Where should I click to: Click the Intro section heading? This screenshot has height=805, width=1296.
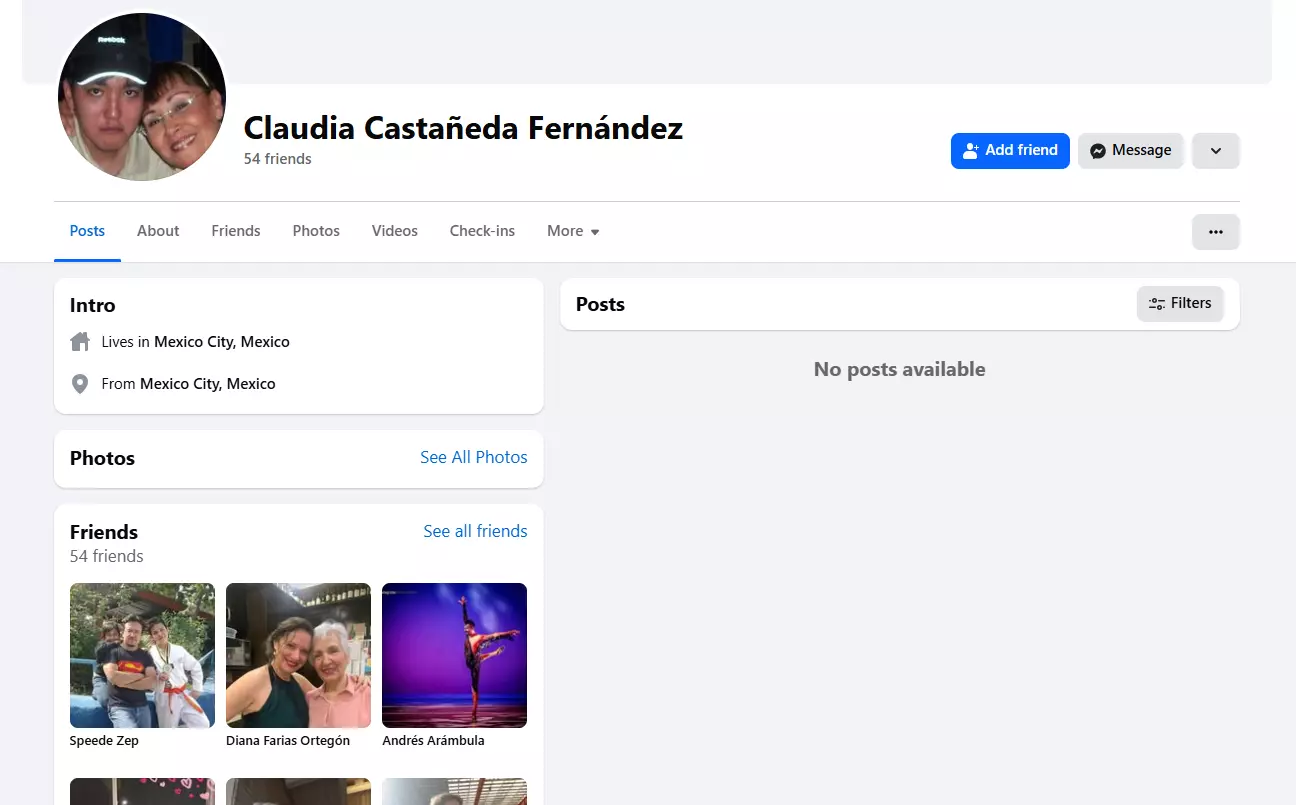(93, 306)
